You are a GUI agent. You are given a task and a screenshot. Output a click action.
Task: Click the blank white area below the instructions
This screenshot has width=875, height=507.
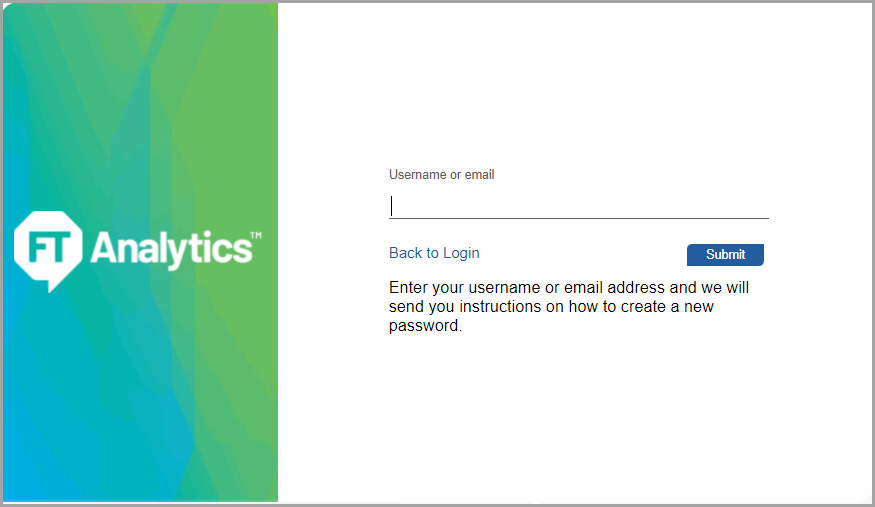575,418
